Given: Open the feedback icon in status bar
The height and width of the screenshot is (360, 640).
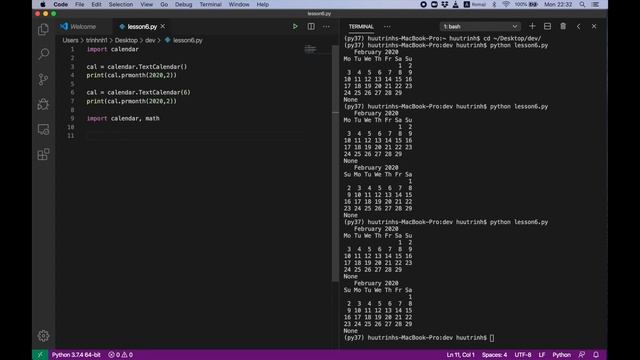Looking at the screenshot, I should coord(582,355).
